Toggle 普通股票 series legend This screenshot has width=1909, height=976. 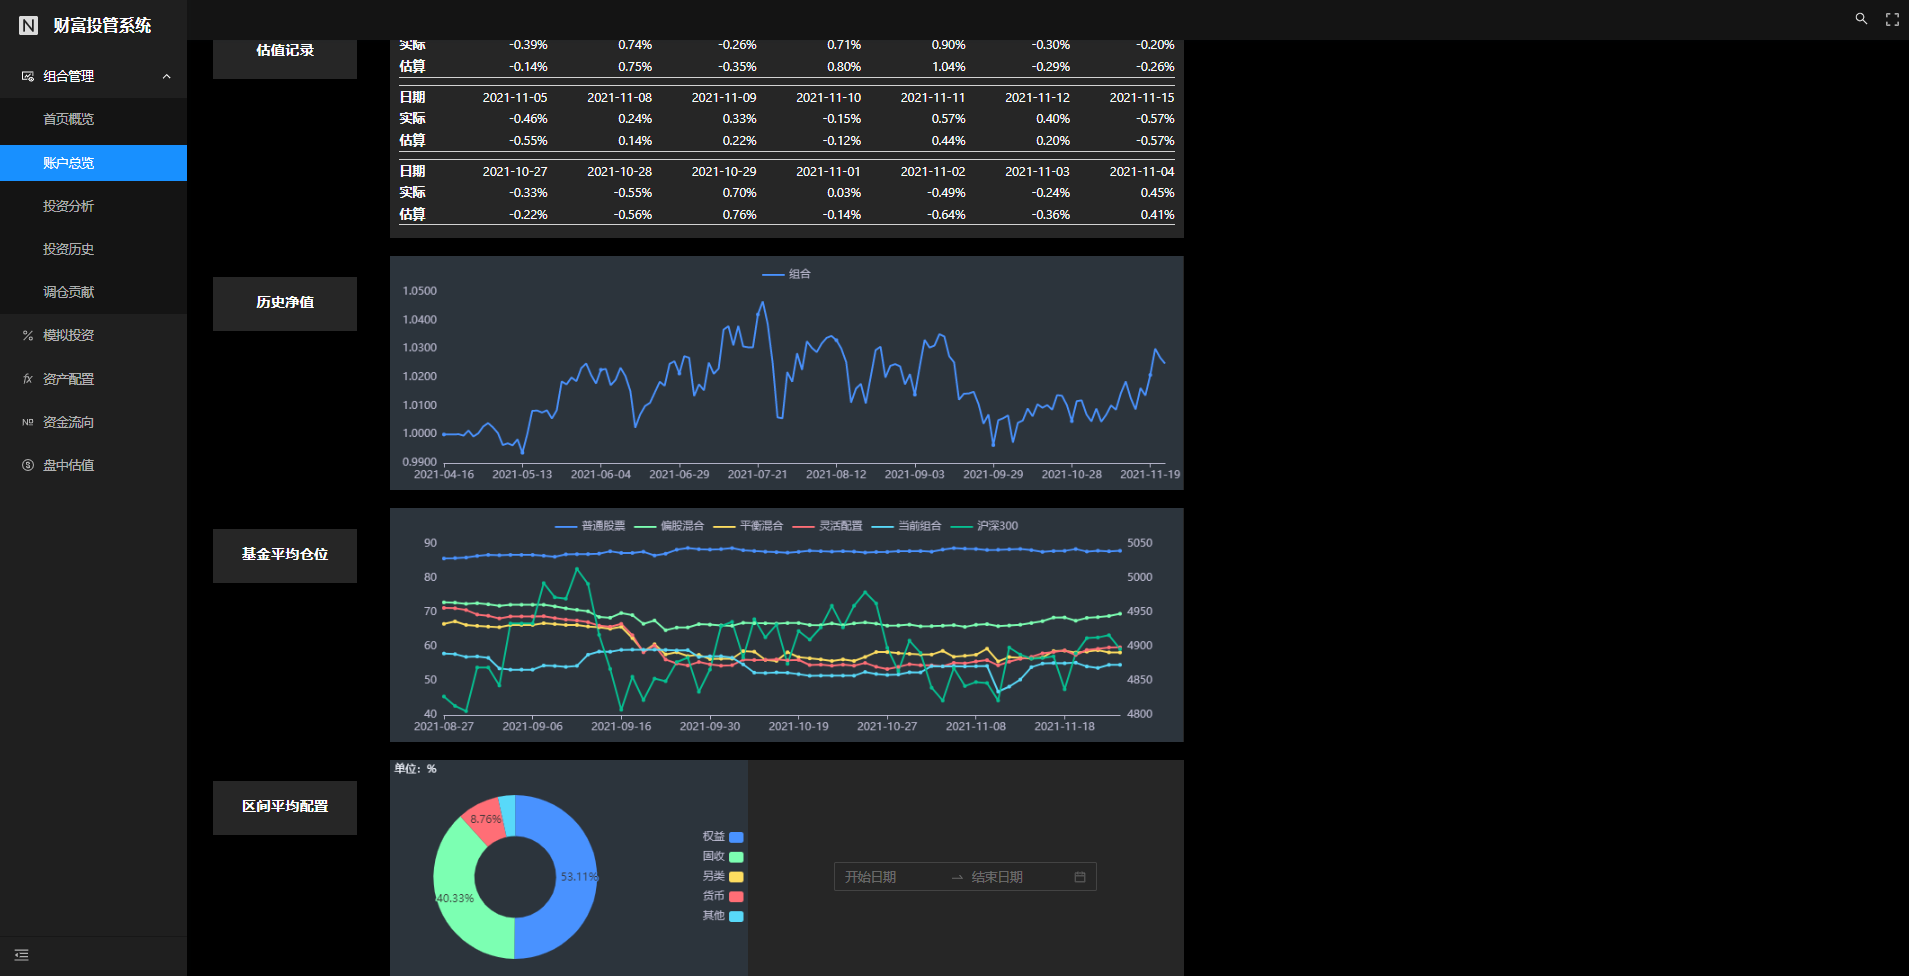[x=590, y=526]
